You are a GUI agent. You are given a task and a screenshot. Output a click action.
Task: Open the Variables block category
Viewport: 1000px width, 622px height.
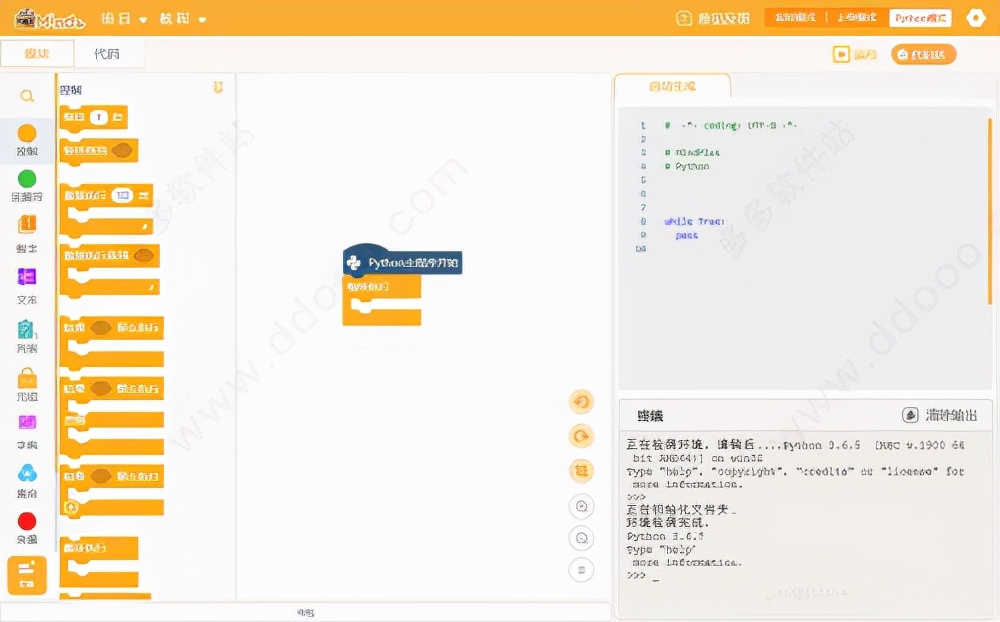coord(27,225)
